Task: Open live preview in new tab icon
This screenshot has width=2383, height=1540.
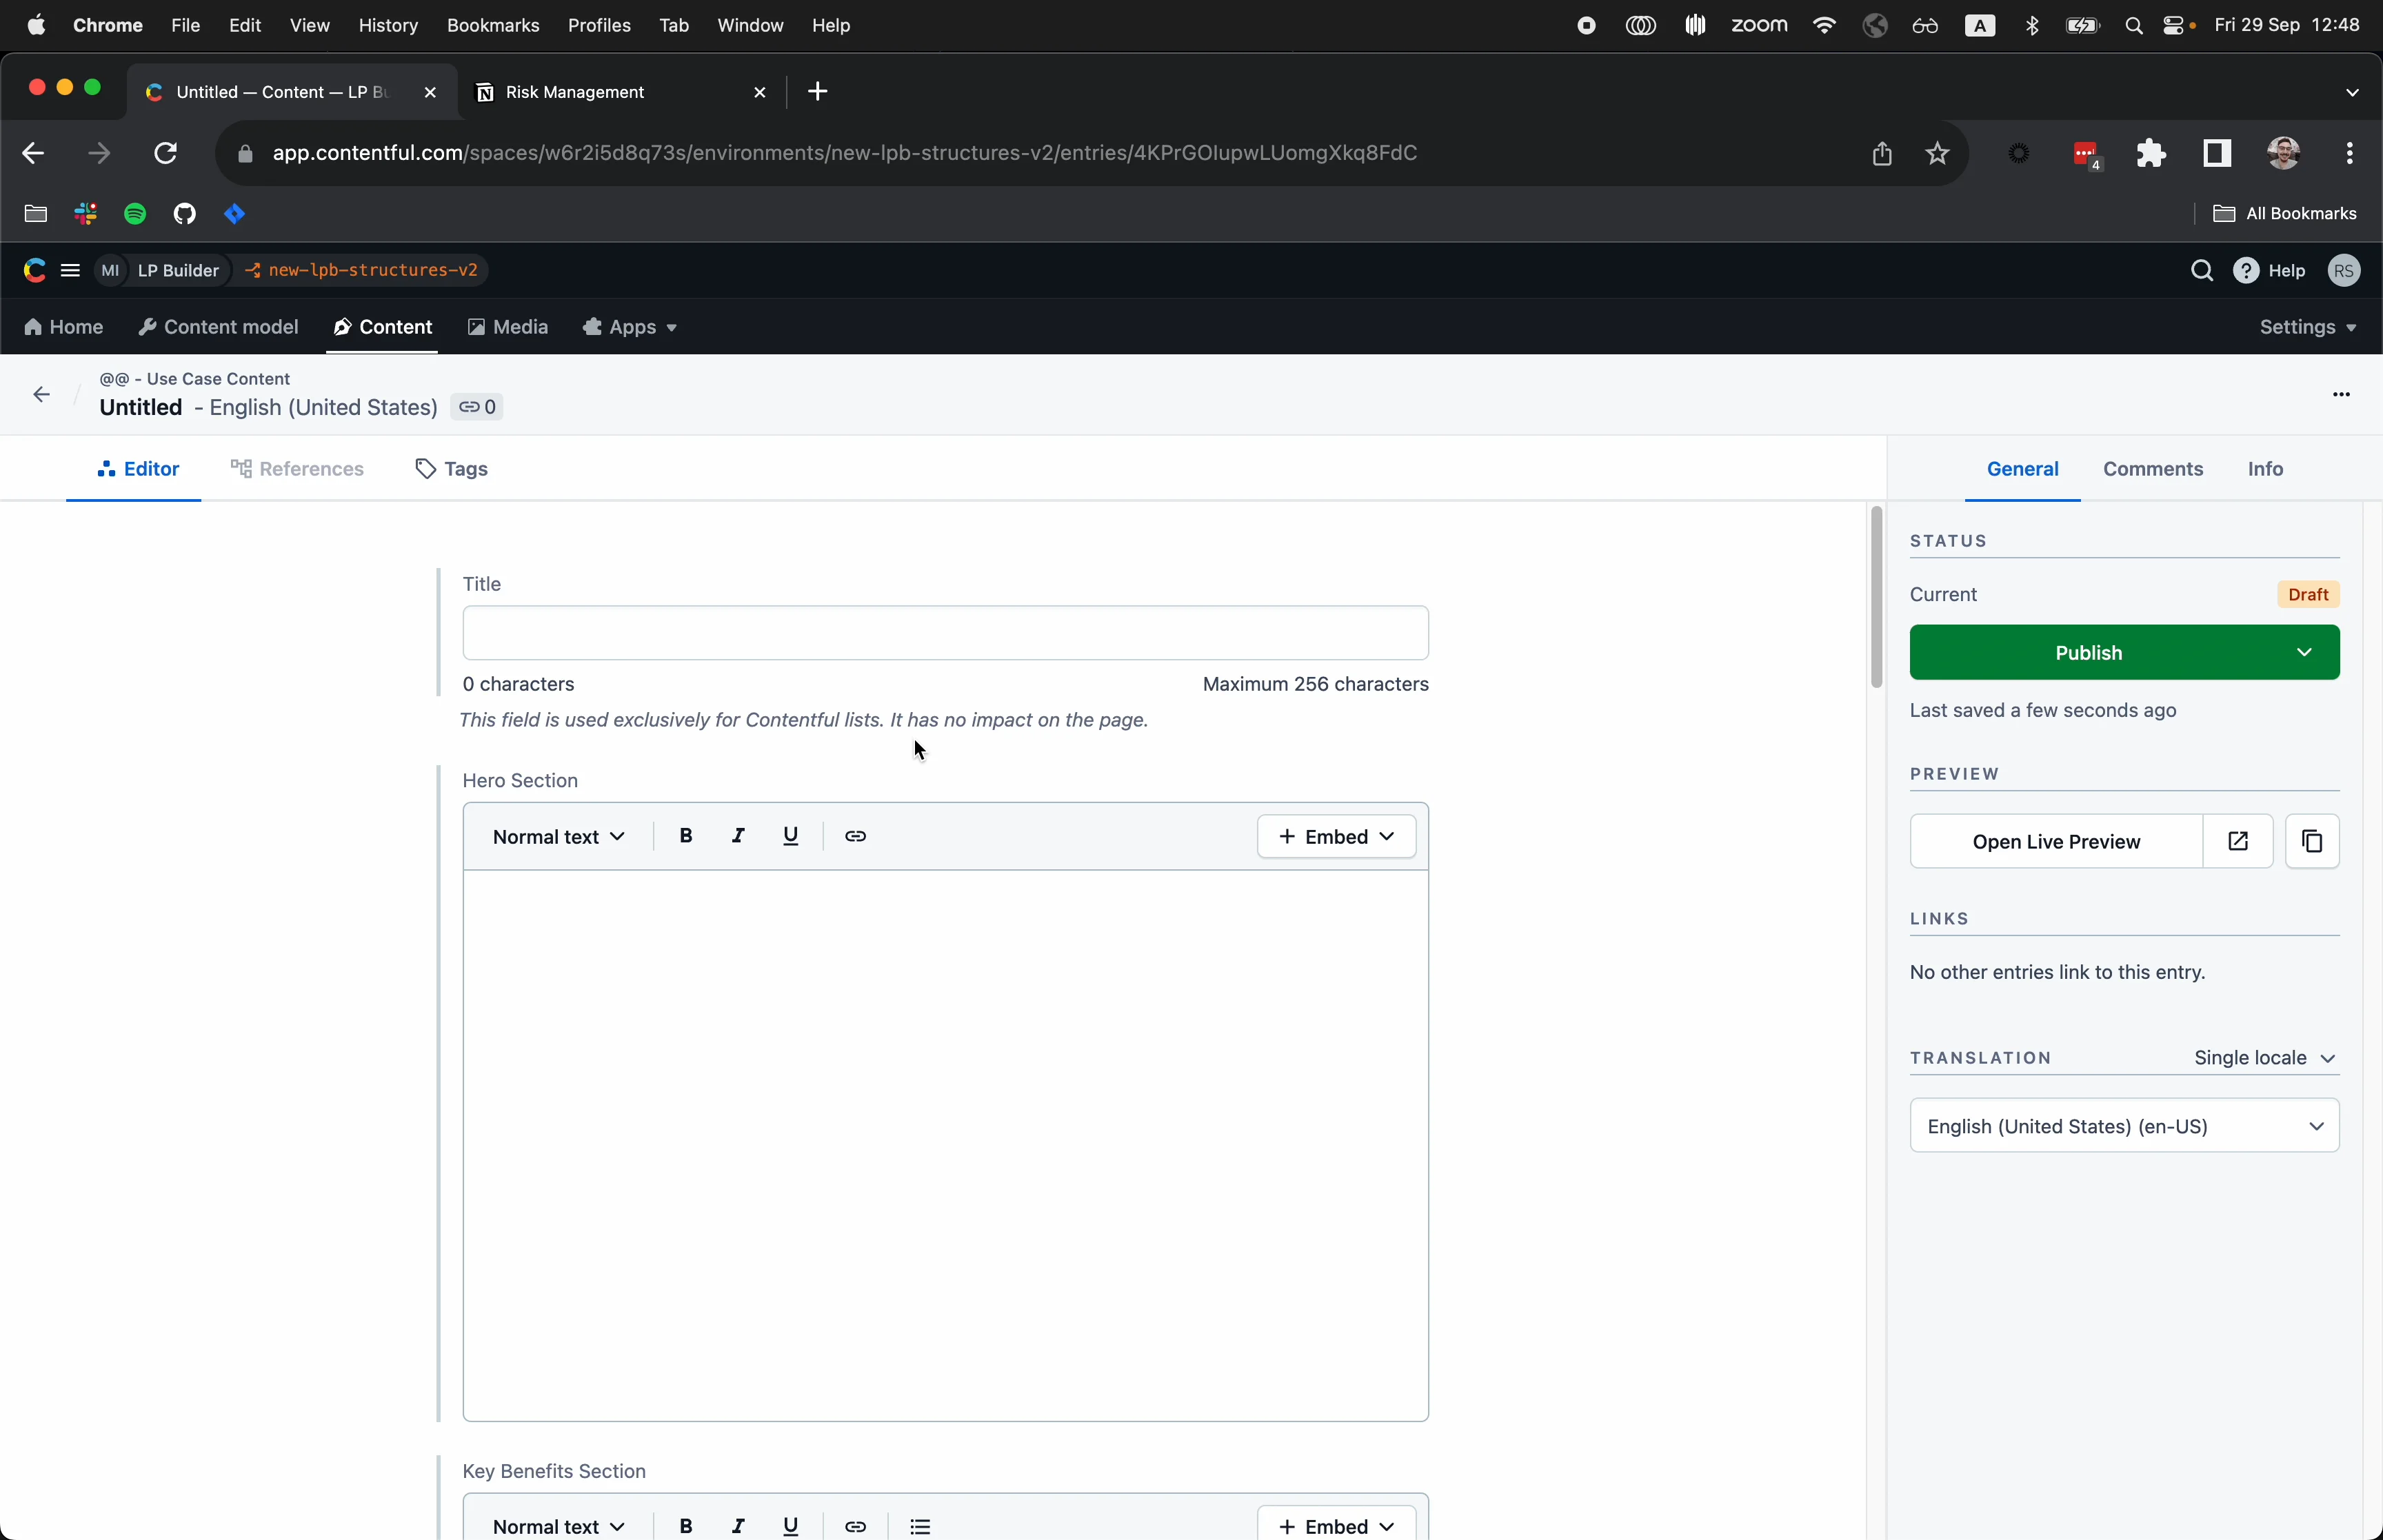Action: [2238, 842]
